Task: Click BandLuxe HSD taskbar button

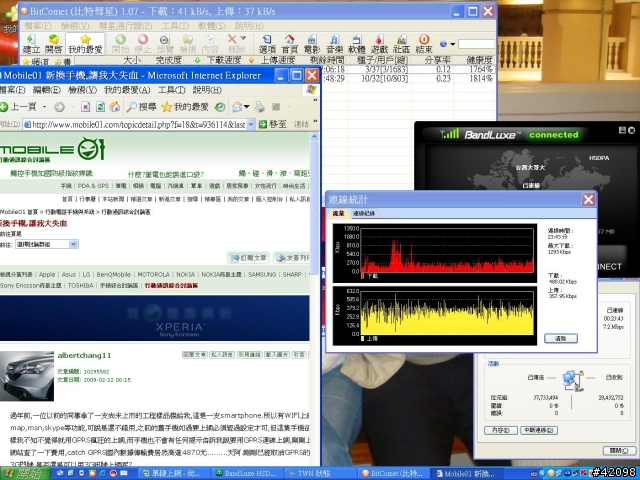Action: [246, 473]
